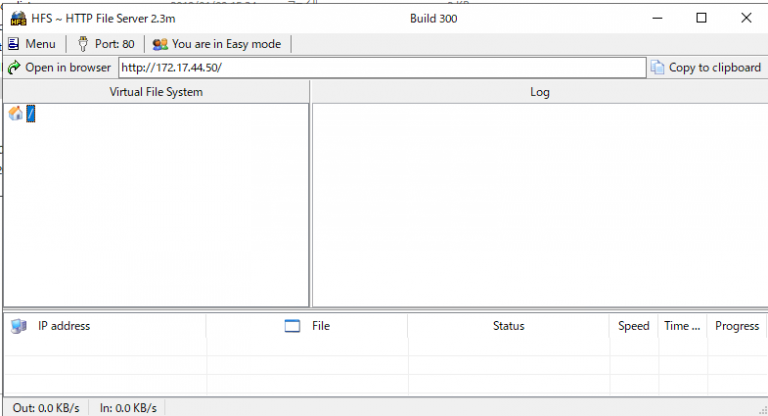
Task: Click the Log panel header
Action: (540, 92)
